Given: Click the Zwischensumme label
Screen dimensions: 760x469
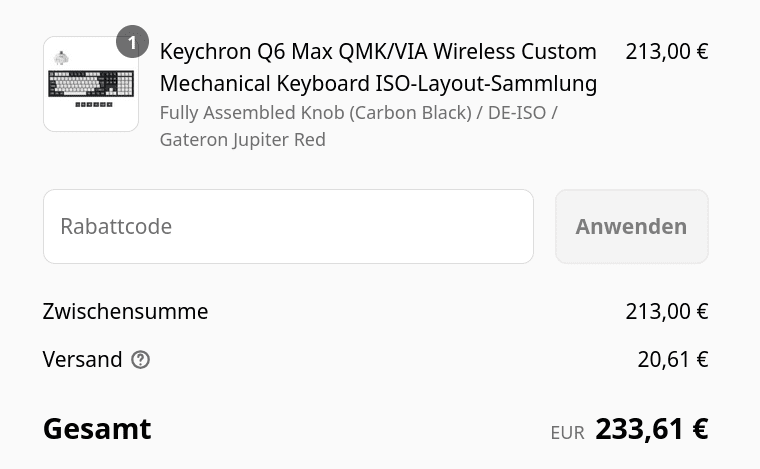Looking at the screenshot, I should point(125,311).
